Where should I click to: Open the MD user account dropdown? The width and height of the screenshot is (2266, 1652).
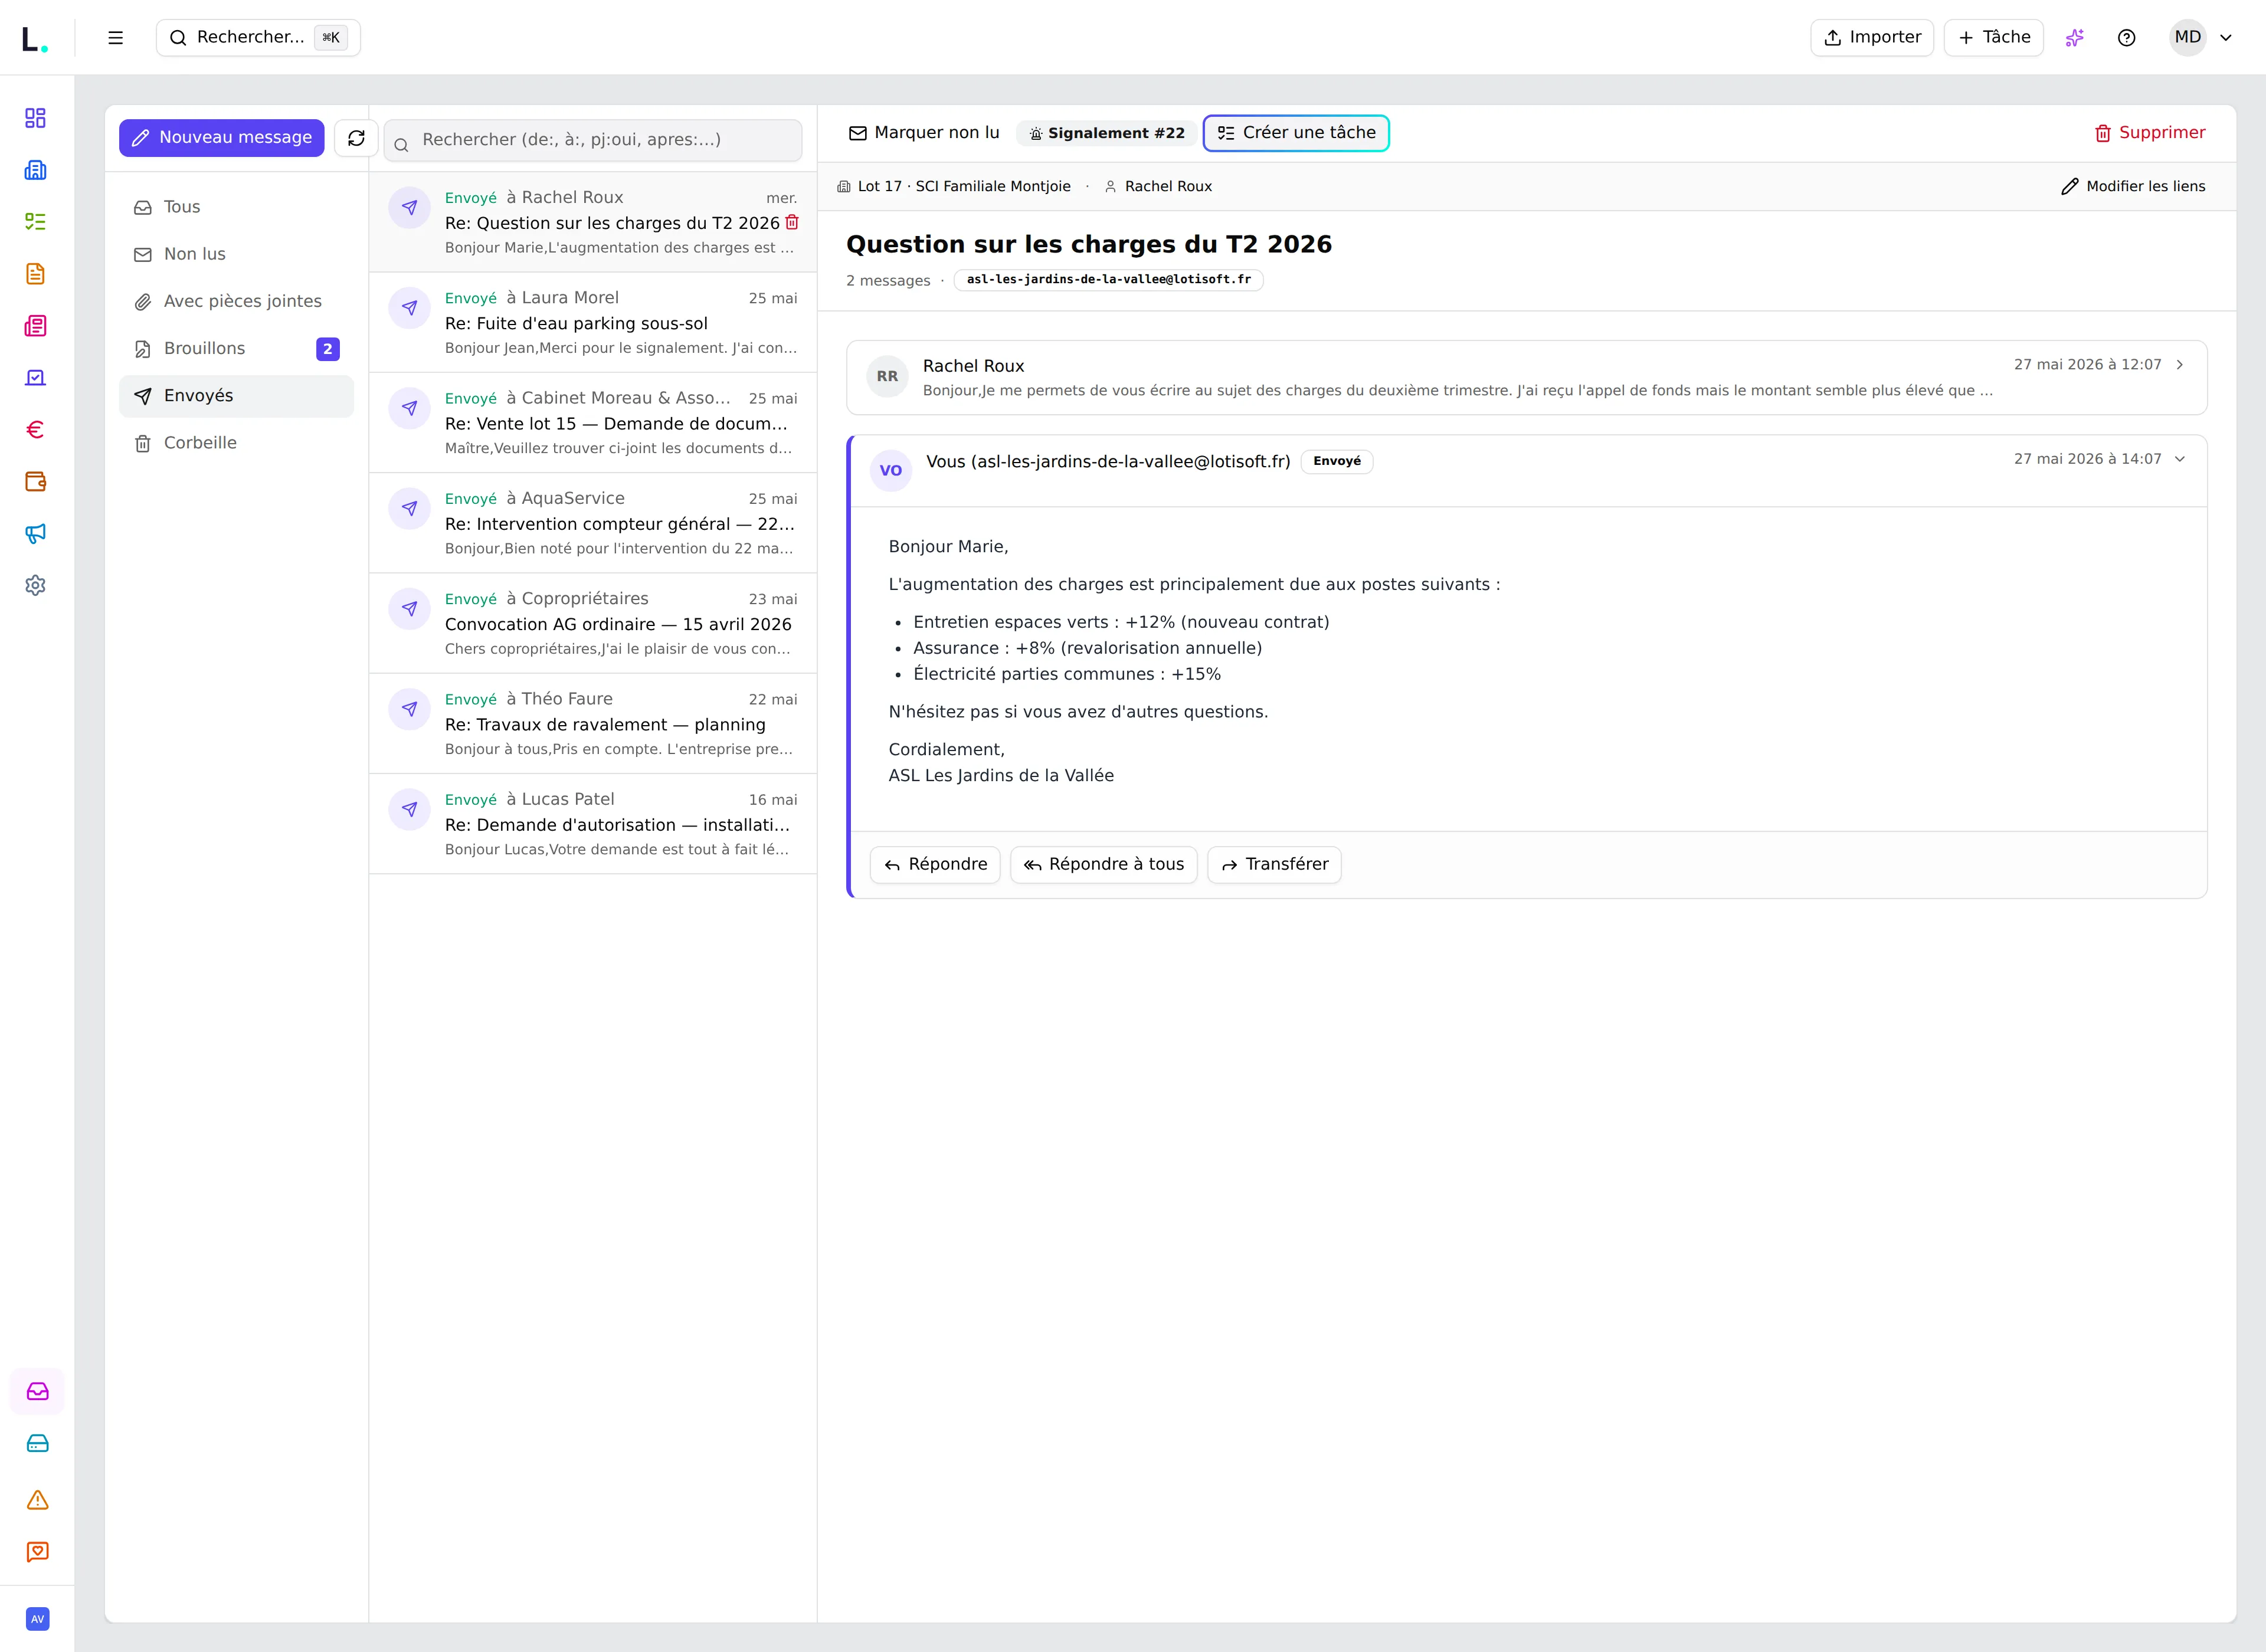(x=2201, y=38)
